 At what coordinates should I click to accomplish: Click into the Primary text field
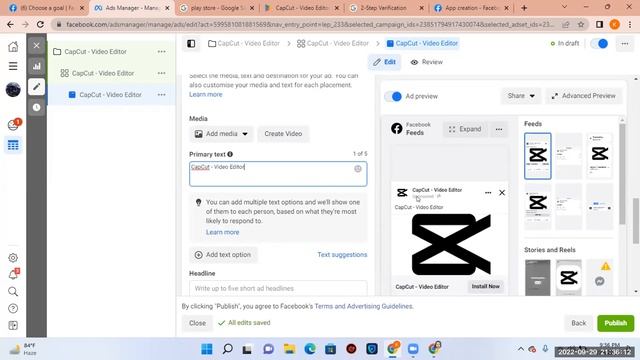click(x=278, y=174)
